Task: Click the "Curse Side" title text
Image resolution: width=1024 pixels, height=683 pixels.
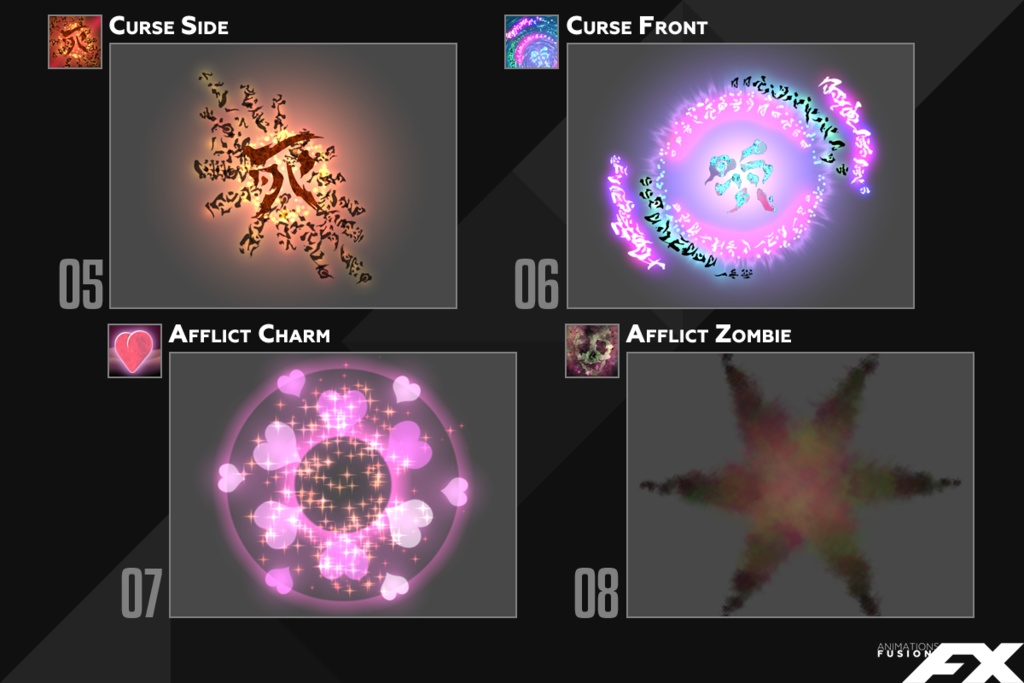Action: [168, 26]
